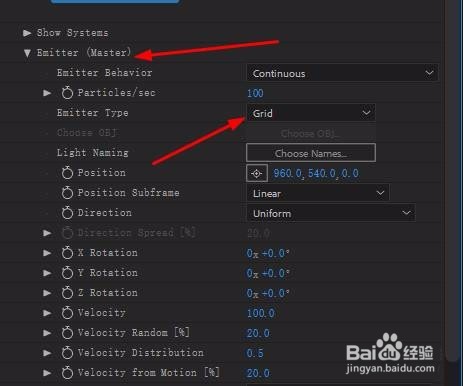This screenshot has height=386, width=463.
Task: Click the Velocity Random value 20.0
Action: pos(258,333)
